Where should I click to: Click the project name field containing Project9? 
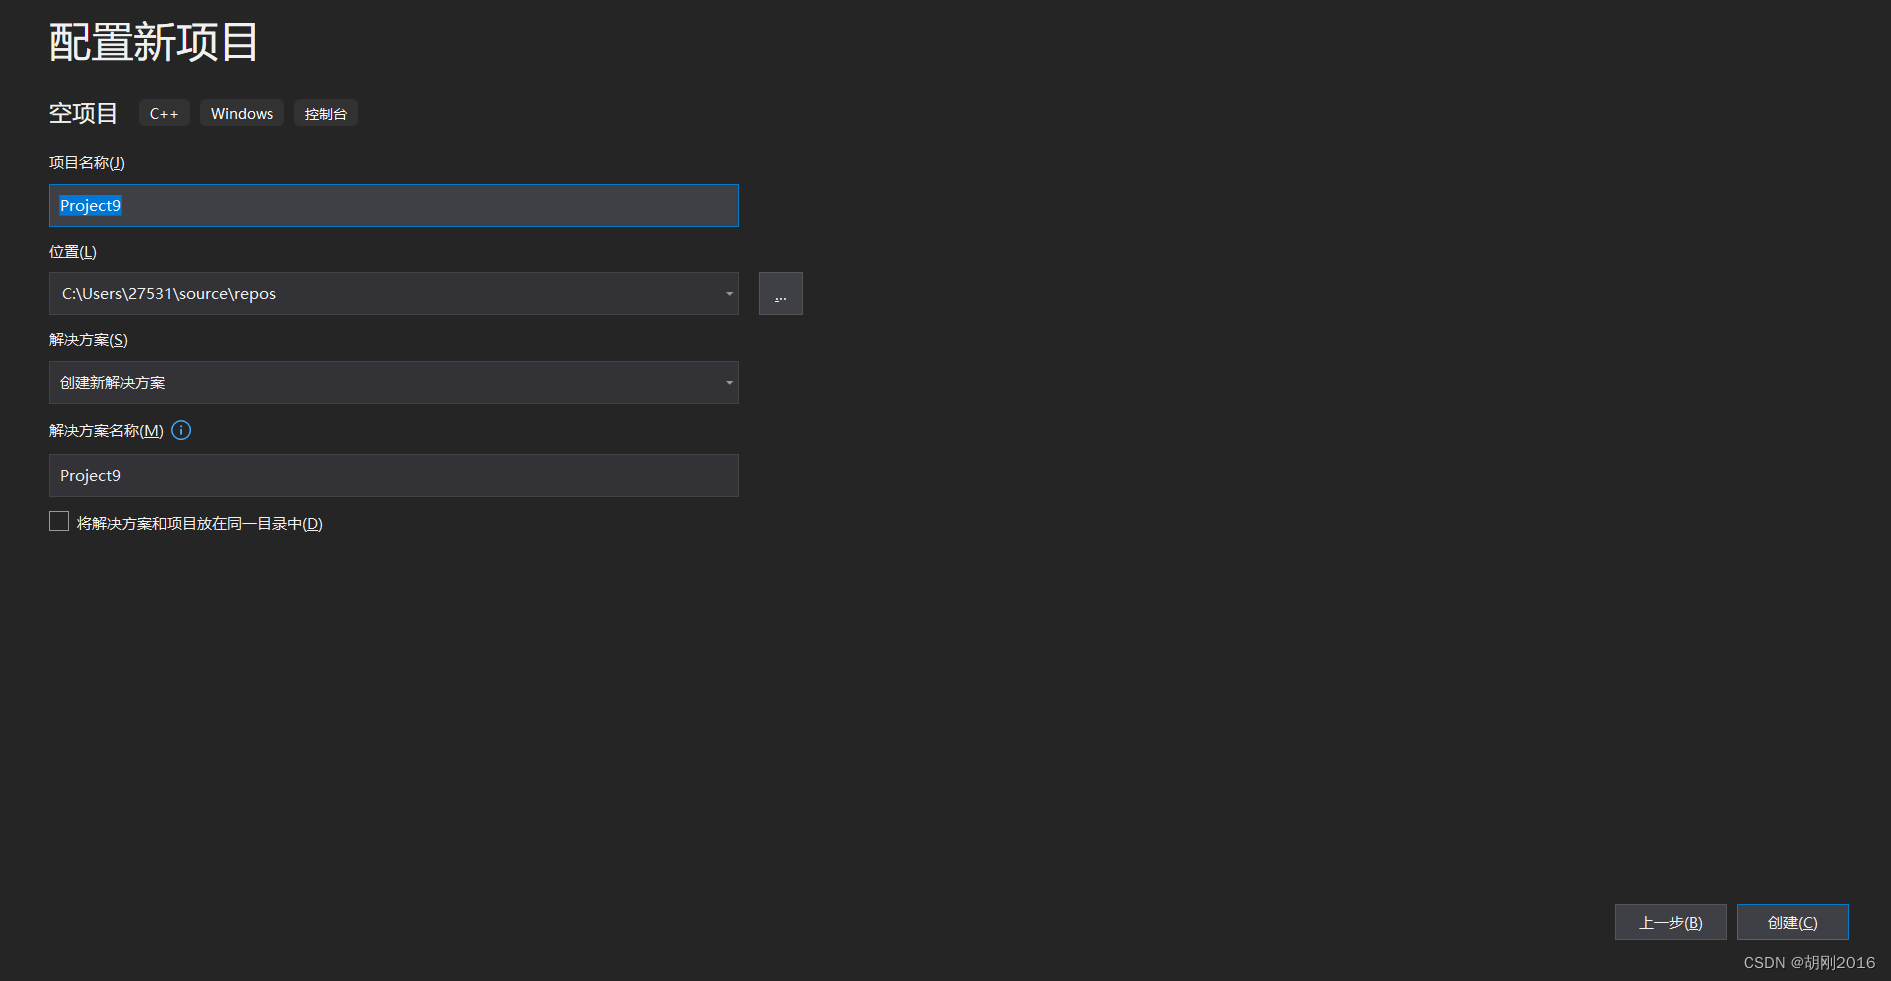[x=393, y=206]
